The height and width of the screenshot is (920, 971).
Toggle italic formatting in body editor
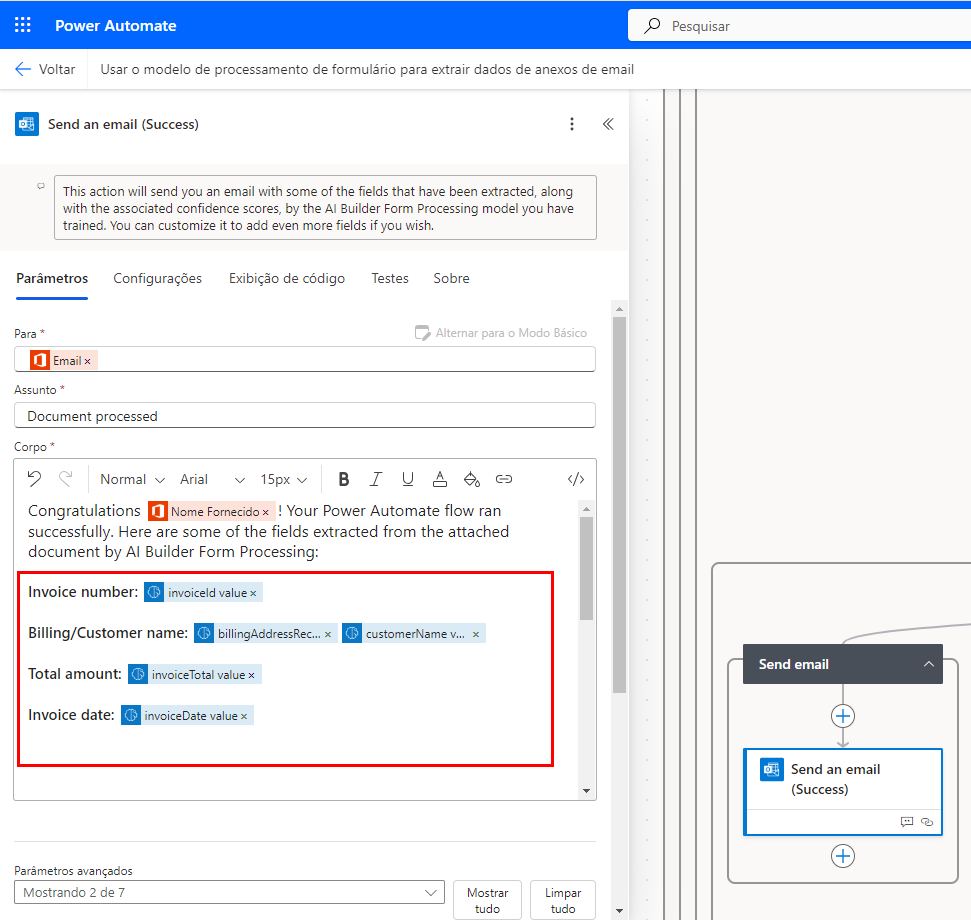(376, 479)
